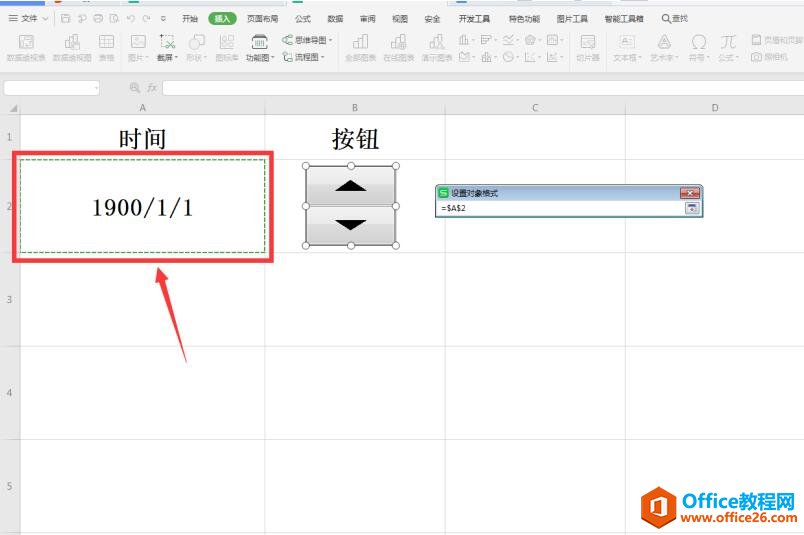The image size is (804, 535).
Task: Open the 文件 (File) menu
Action: [x=29, y=18]
